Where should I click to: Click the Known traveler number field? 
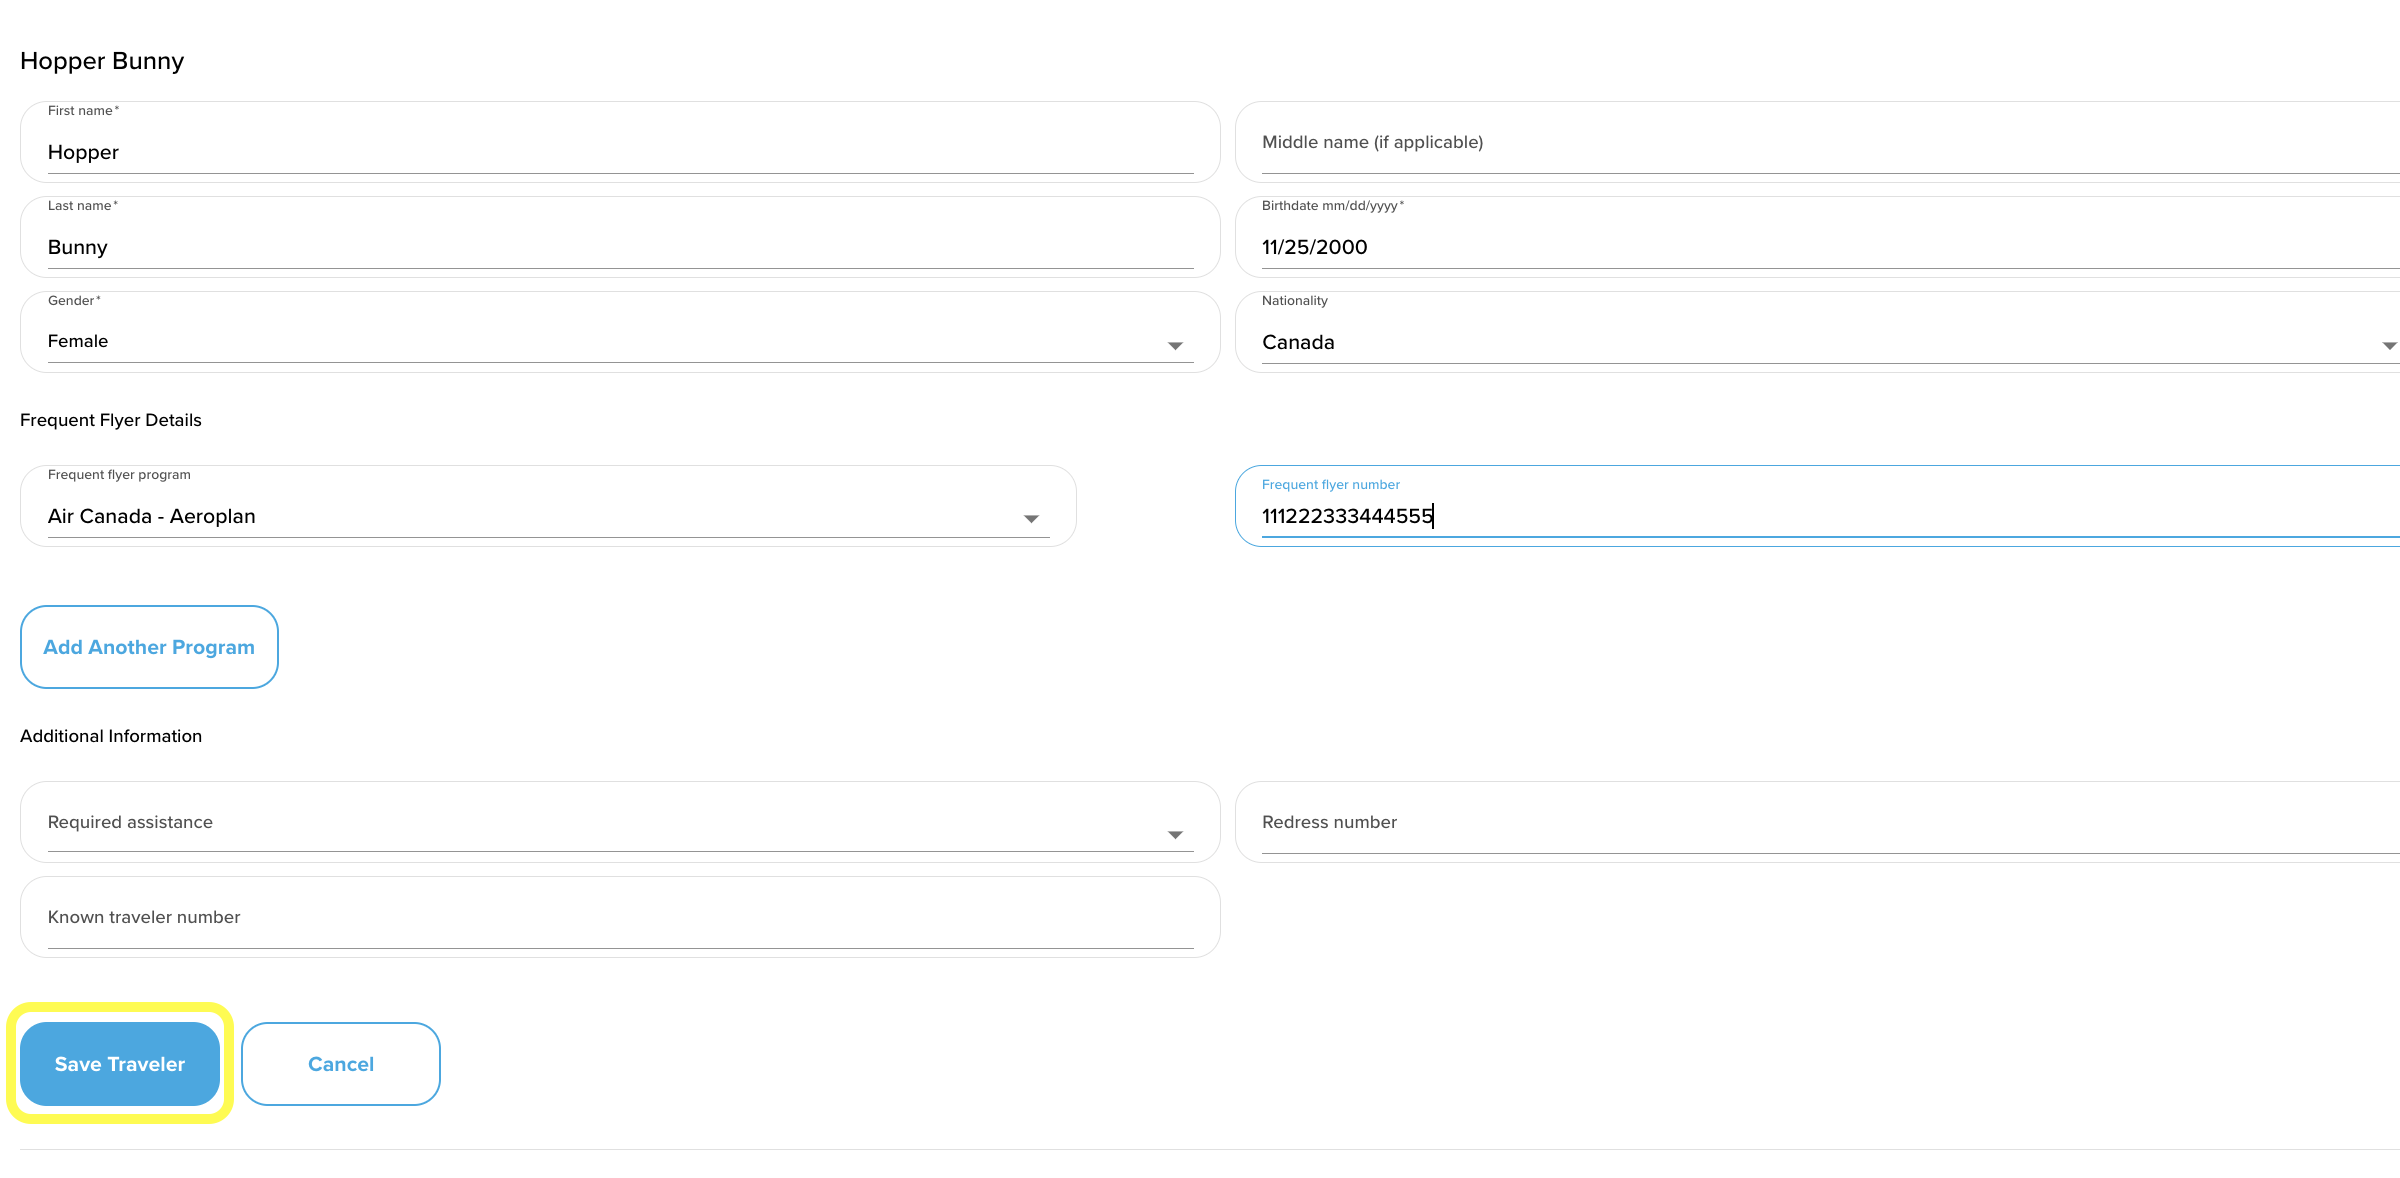click(620, 917)
